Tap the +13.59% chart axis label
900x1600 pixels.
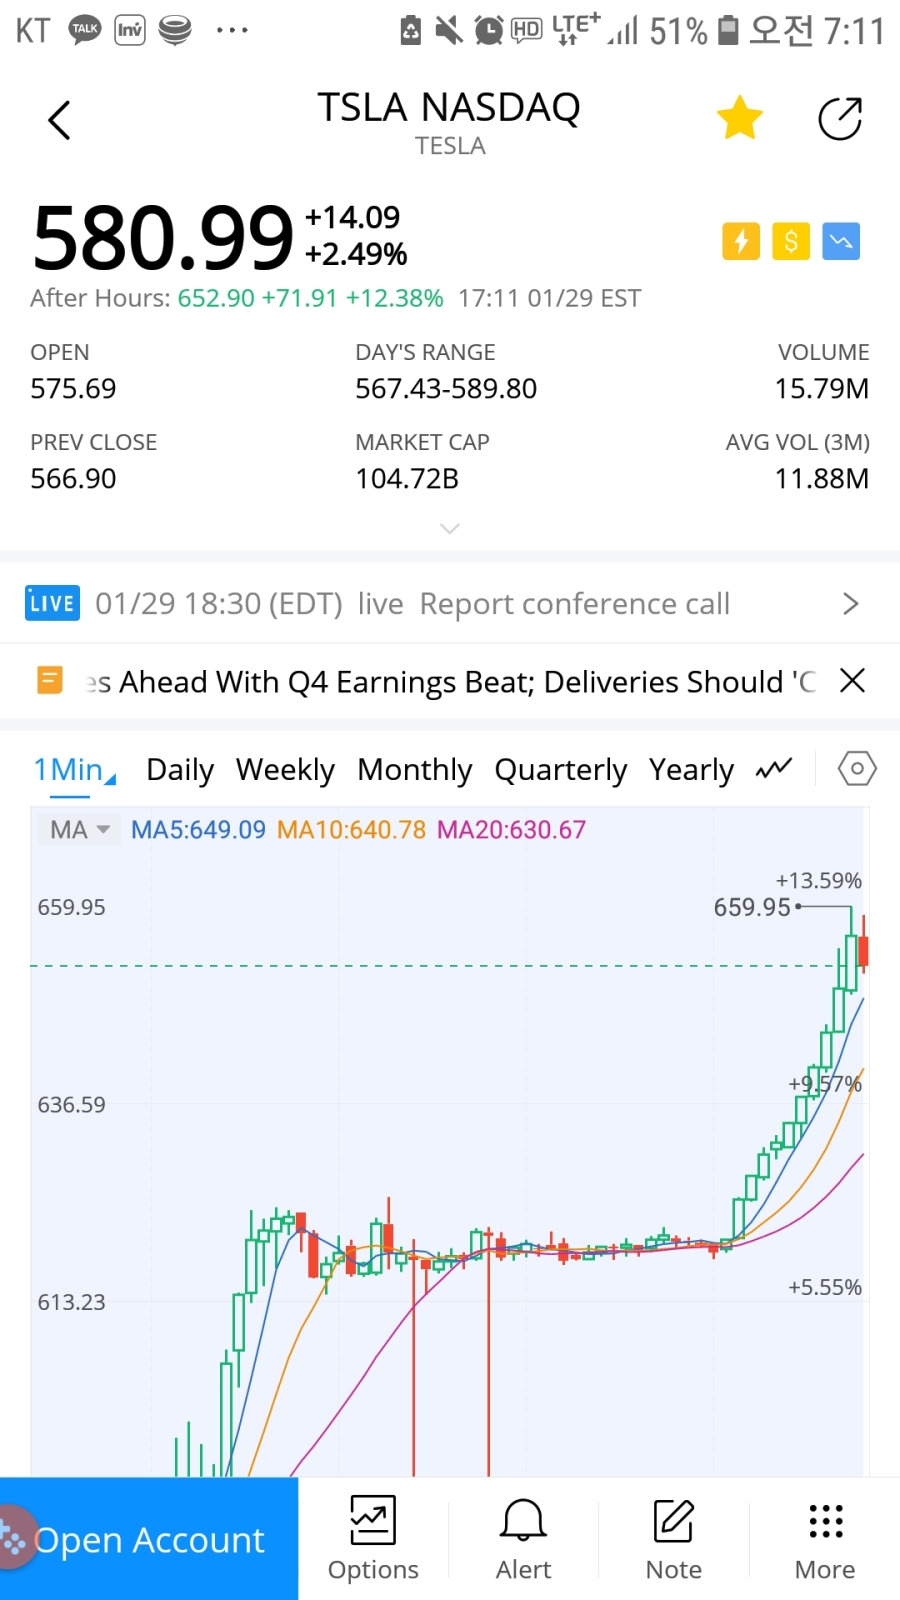pos(818,881)
